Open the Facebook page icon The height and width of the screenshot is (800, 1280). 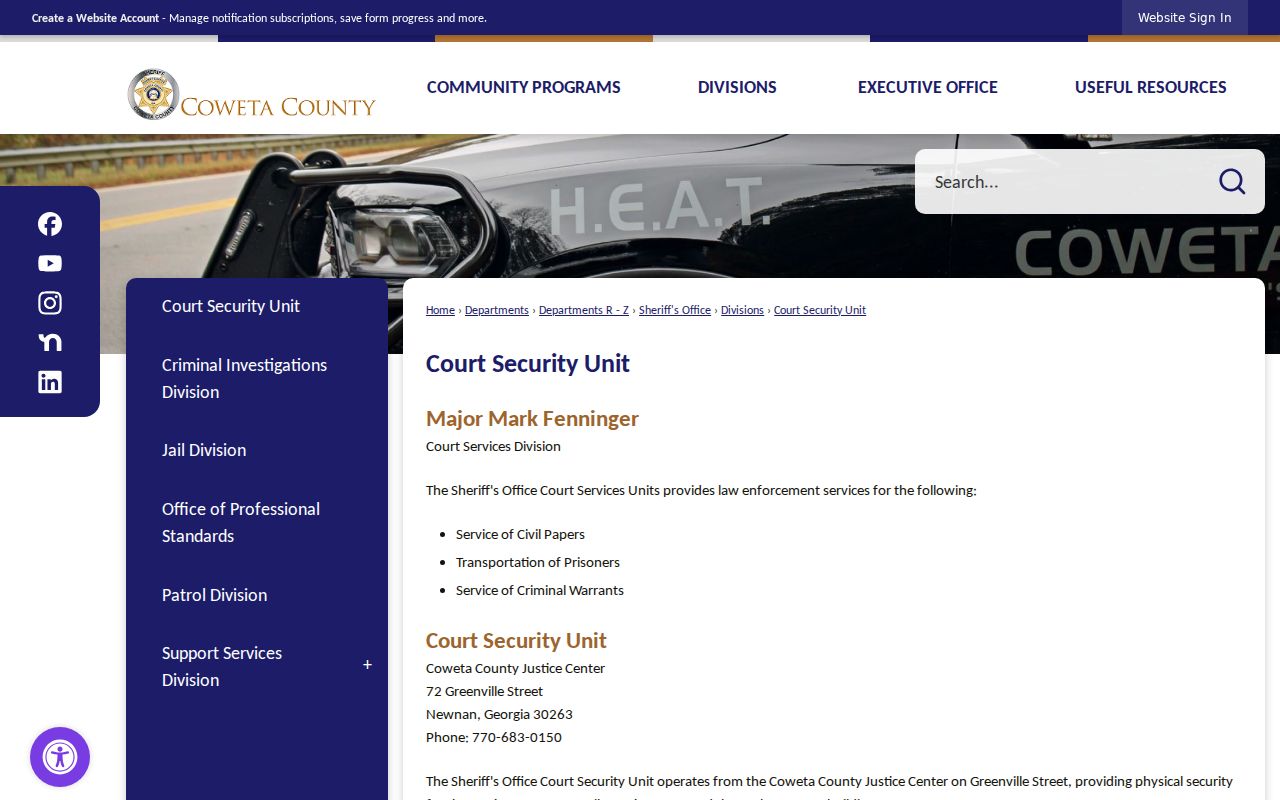(50, 224)
